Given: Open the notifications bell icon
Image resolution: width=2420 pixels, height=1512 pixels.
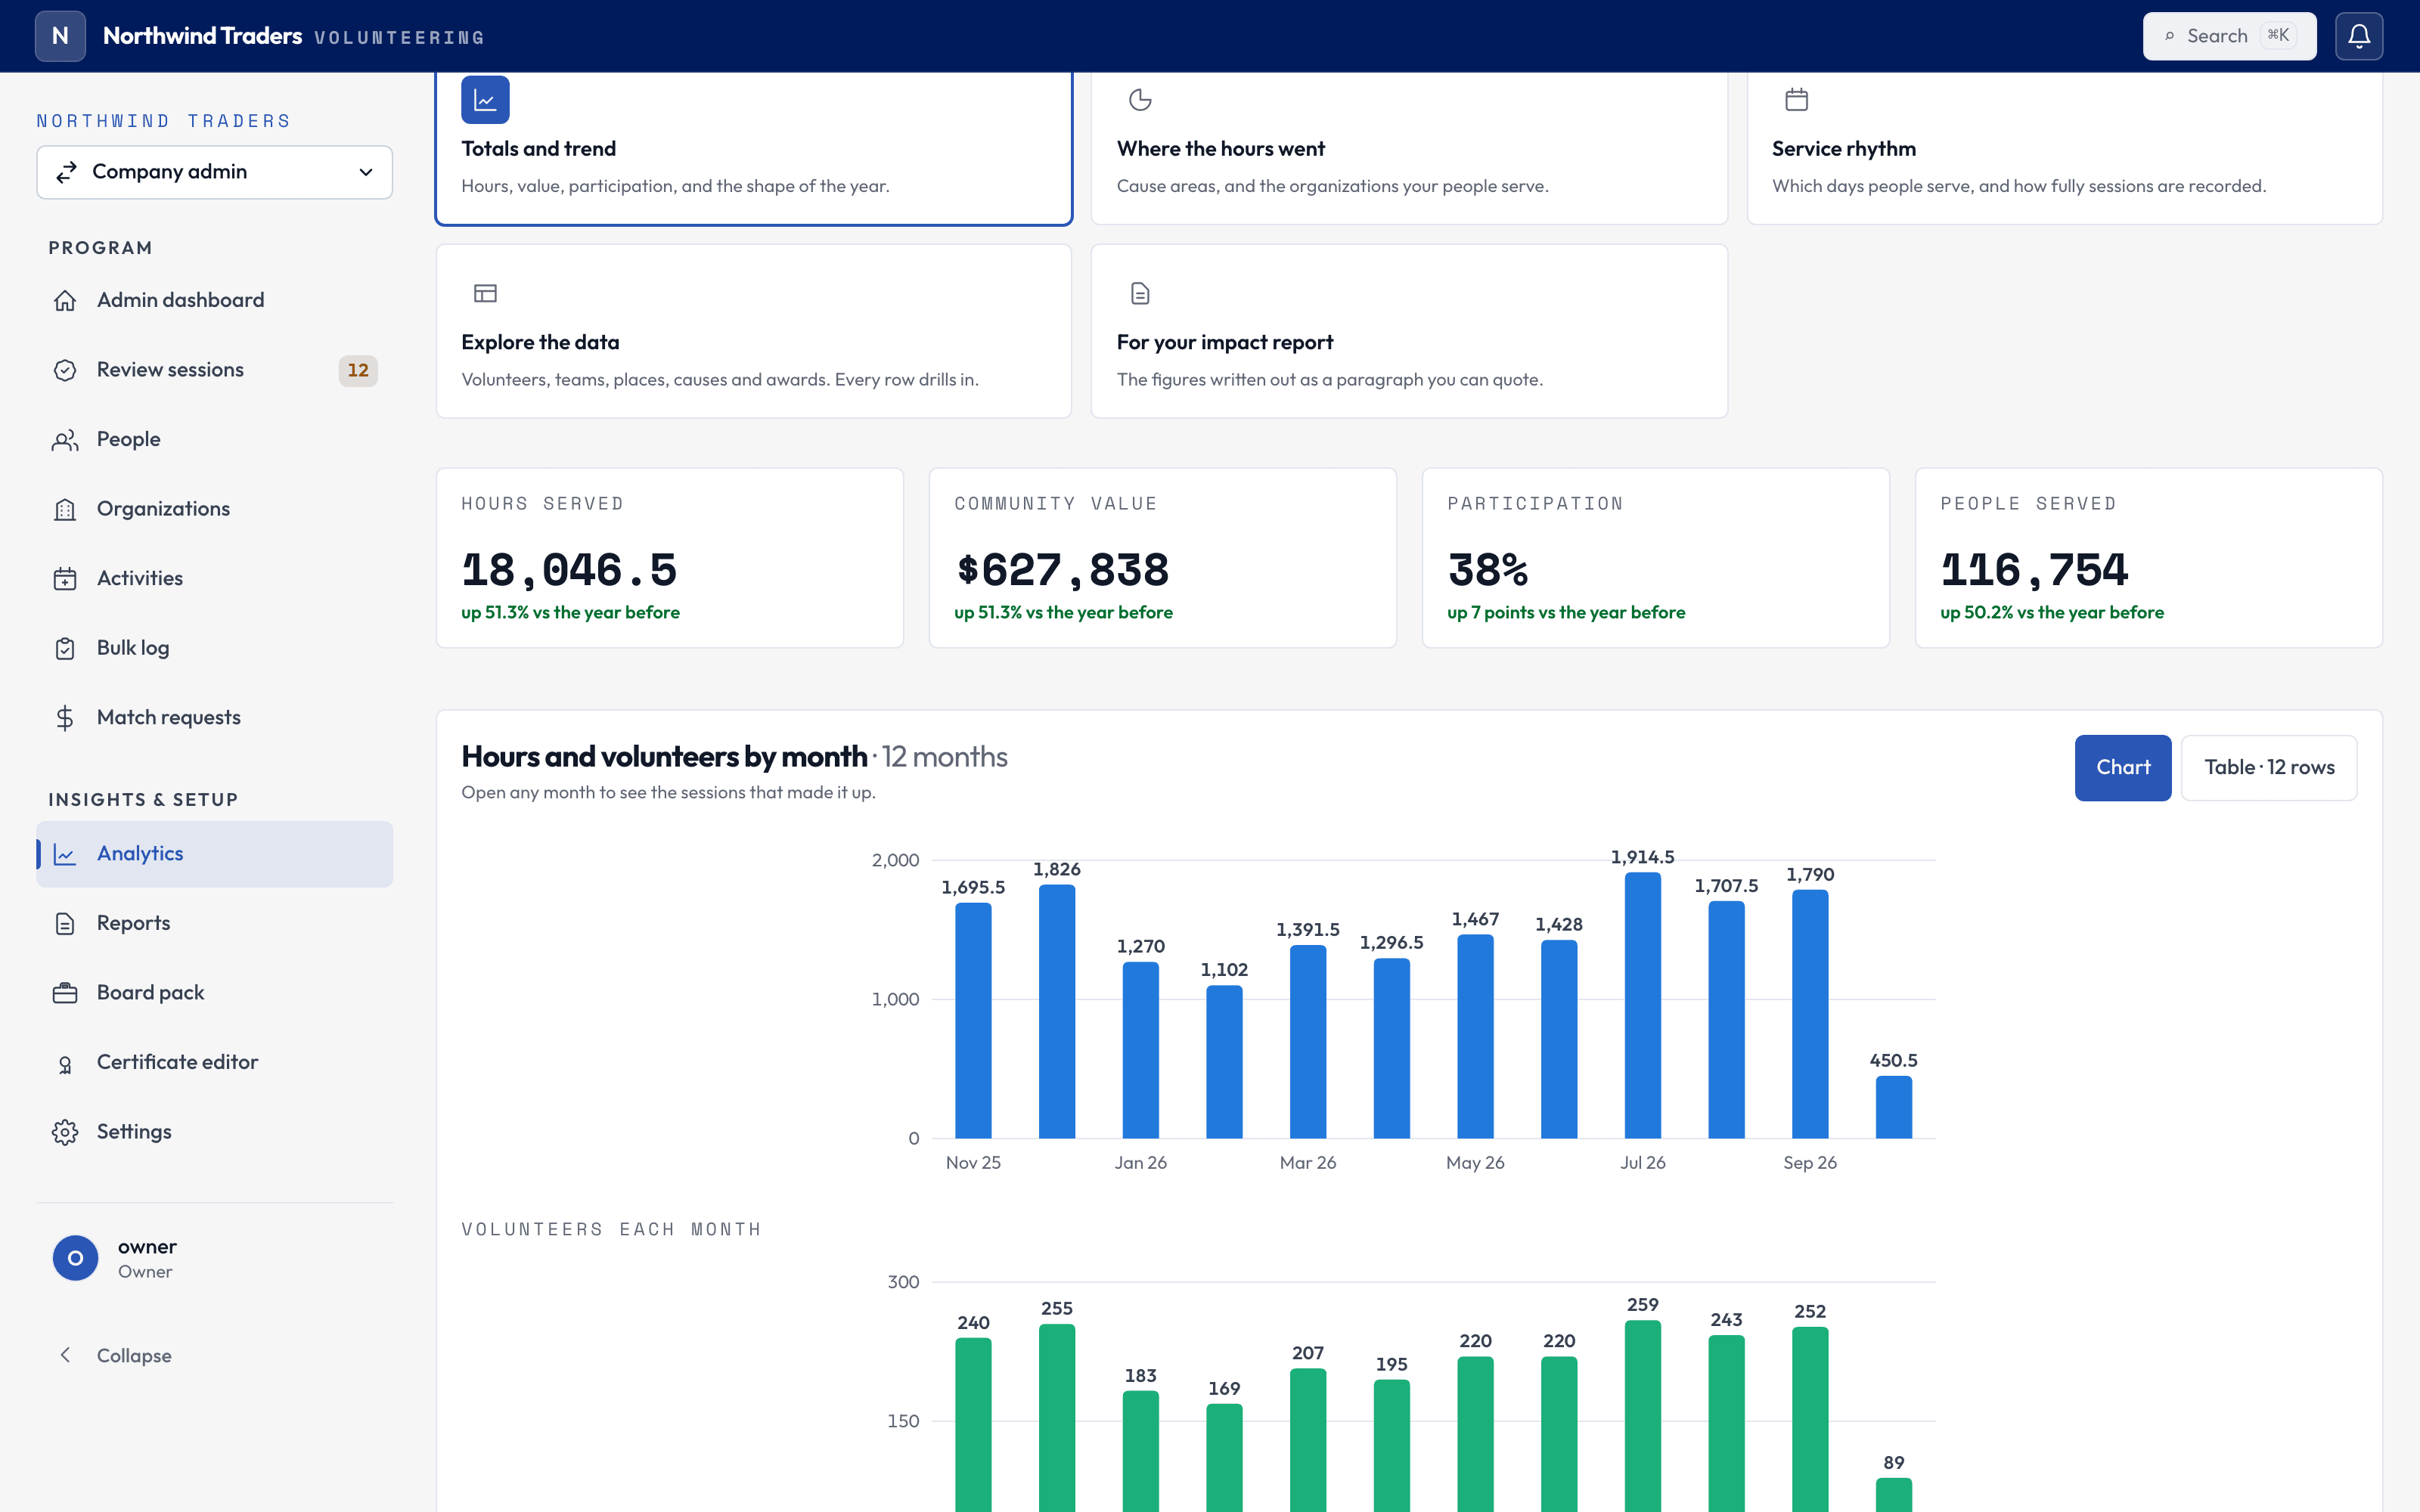Looking at the screenshot, I should click(x=2359, y=36).
